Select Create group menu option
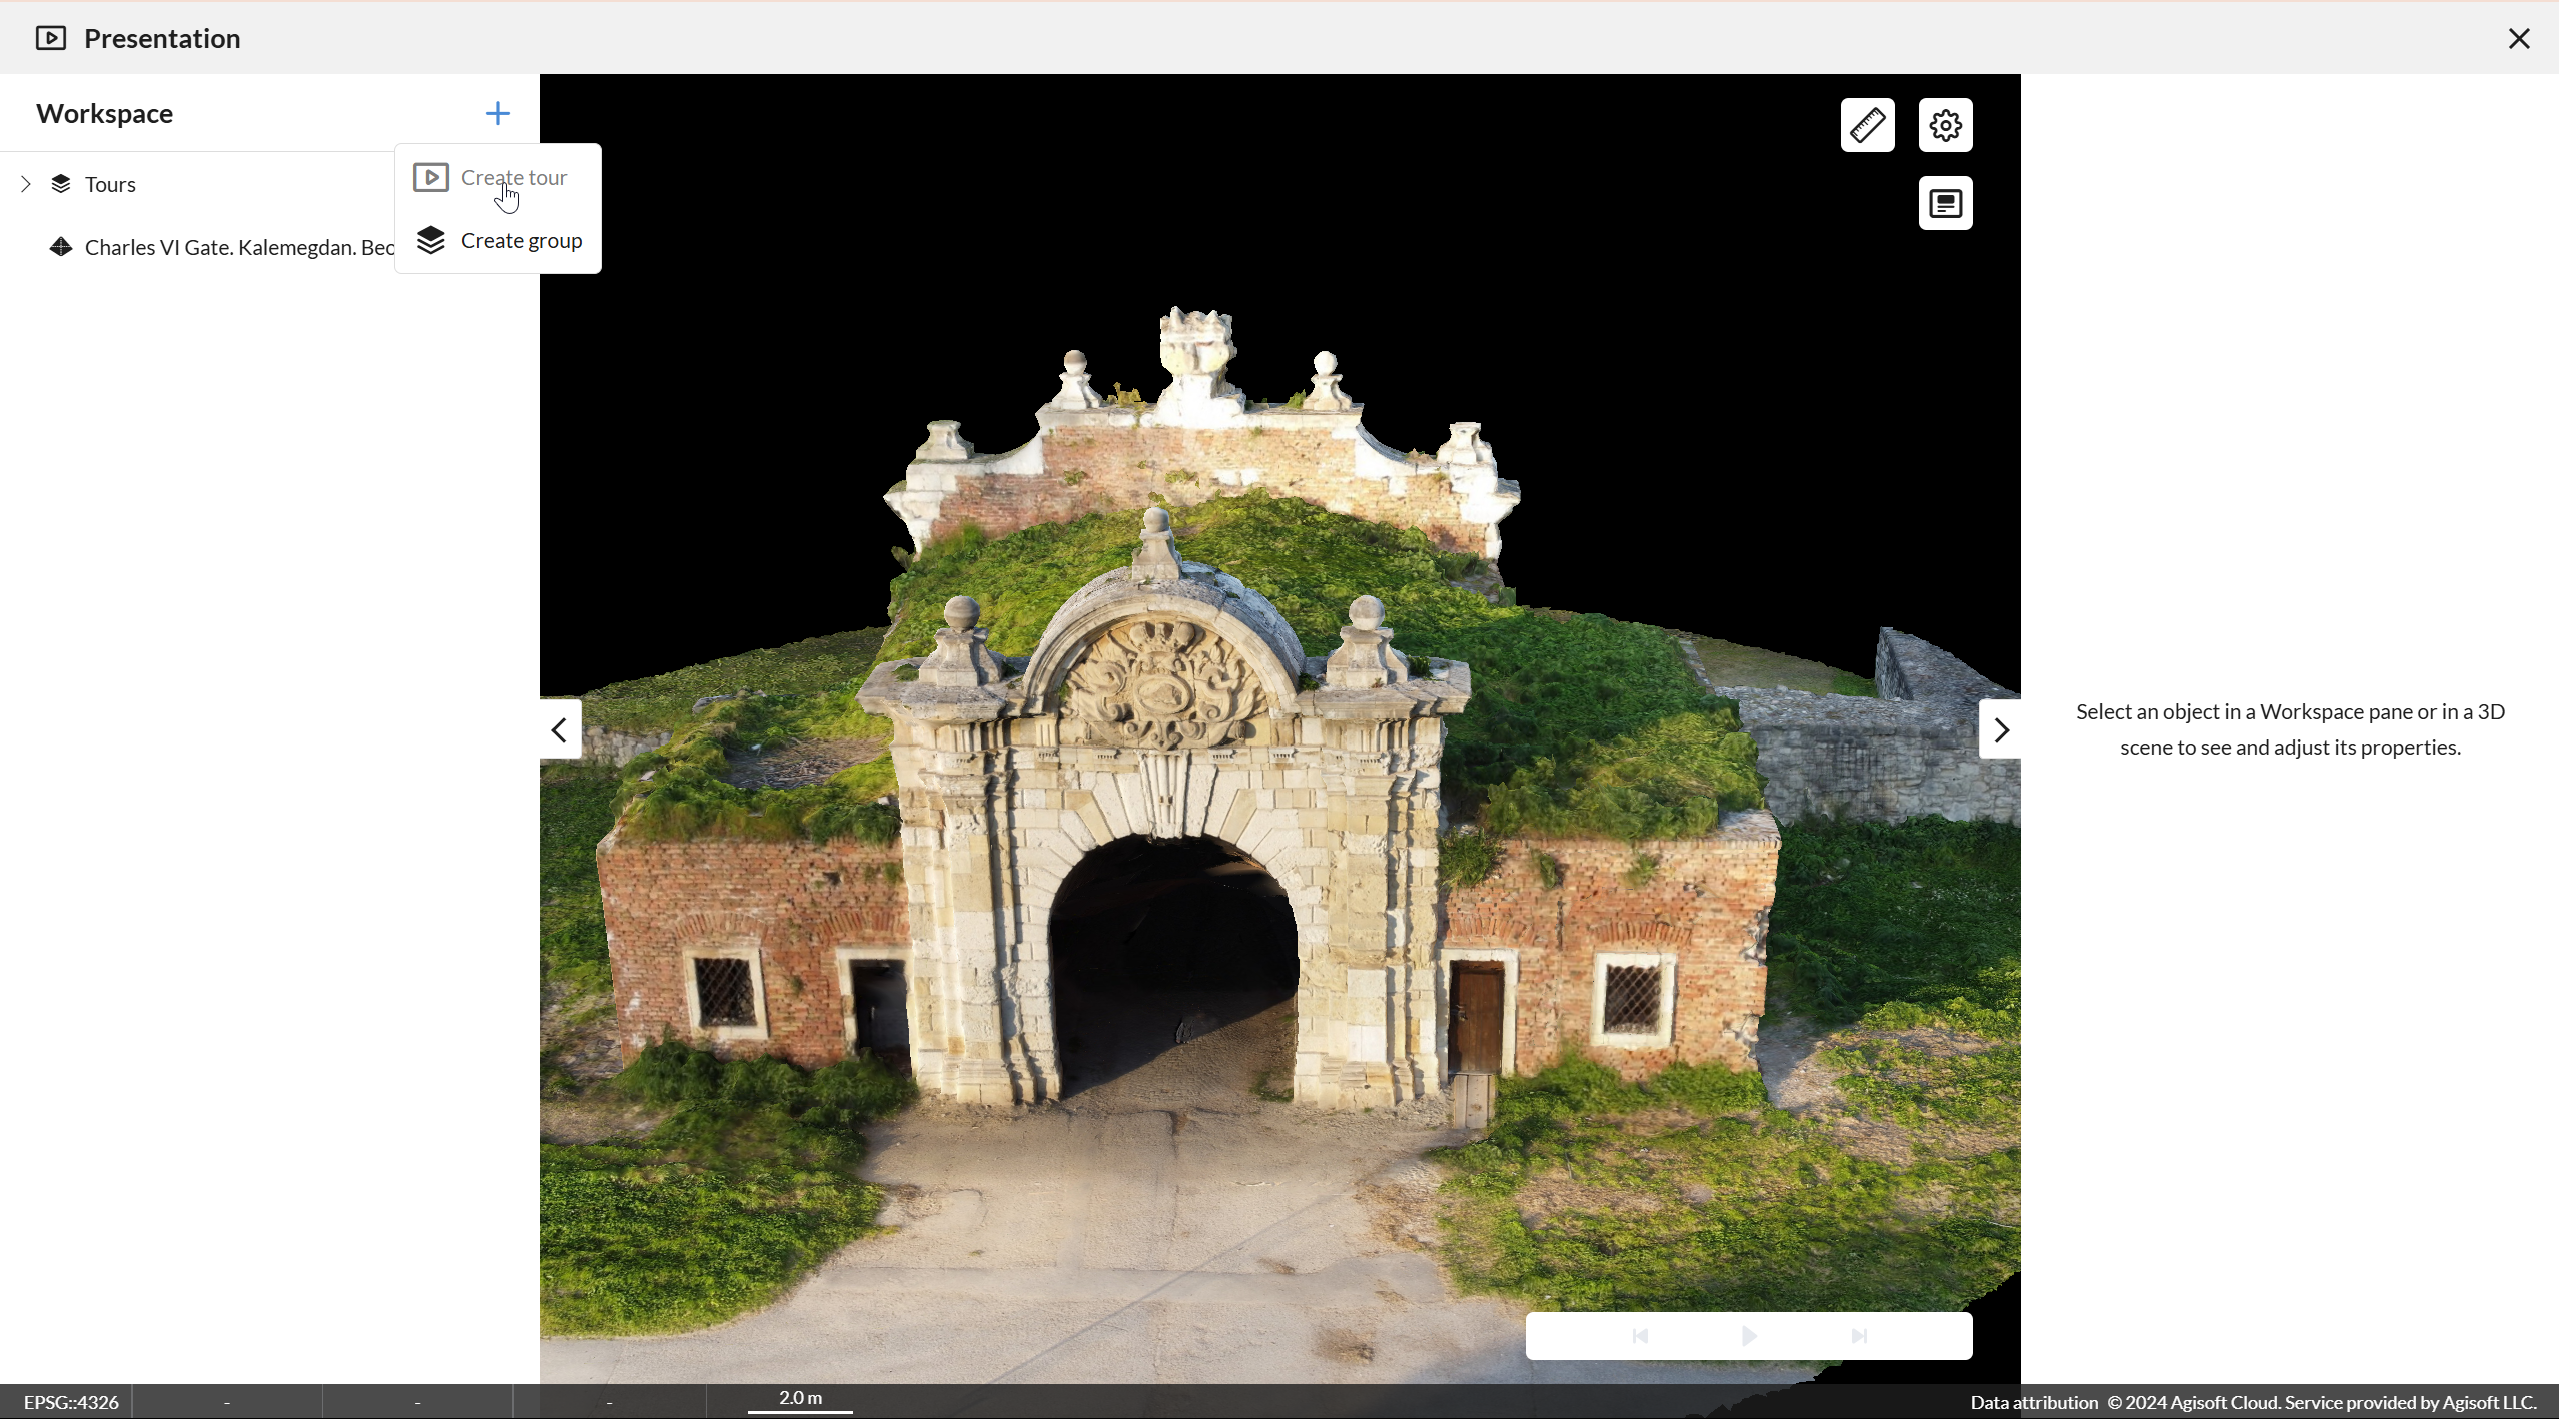The image size is (2559, 1419). pyautogui.click(x=521, y=241)
